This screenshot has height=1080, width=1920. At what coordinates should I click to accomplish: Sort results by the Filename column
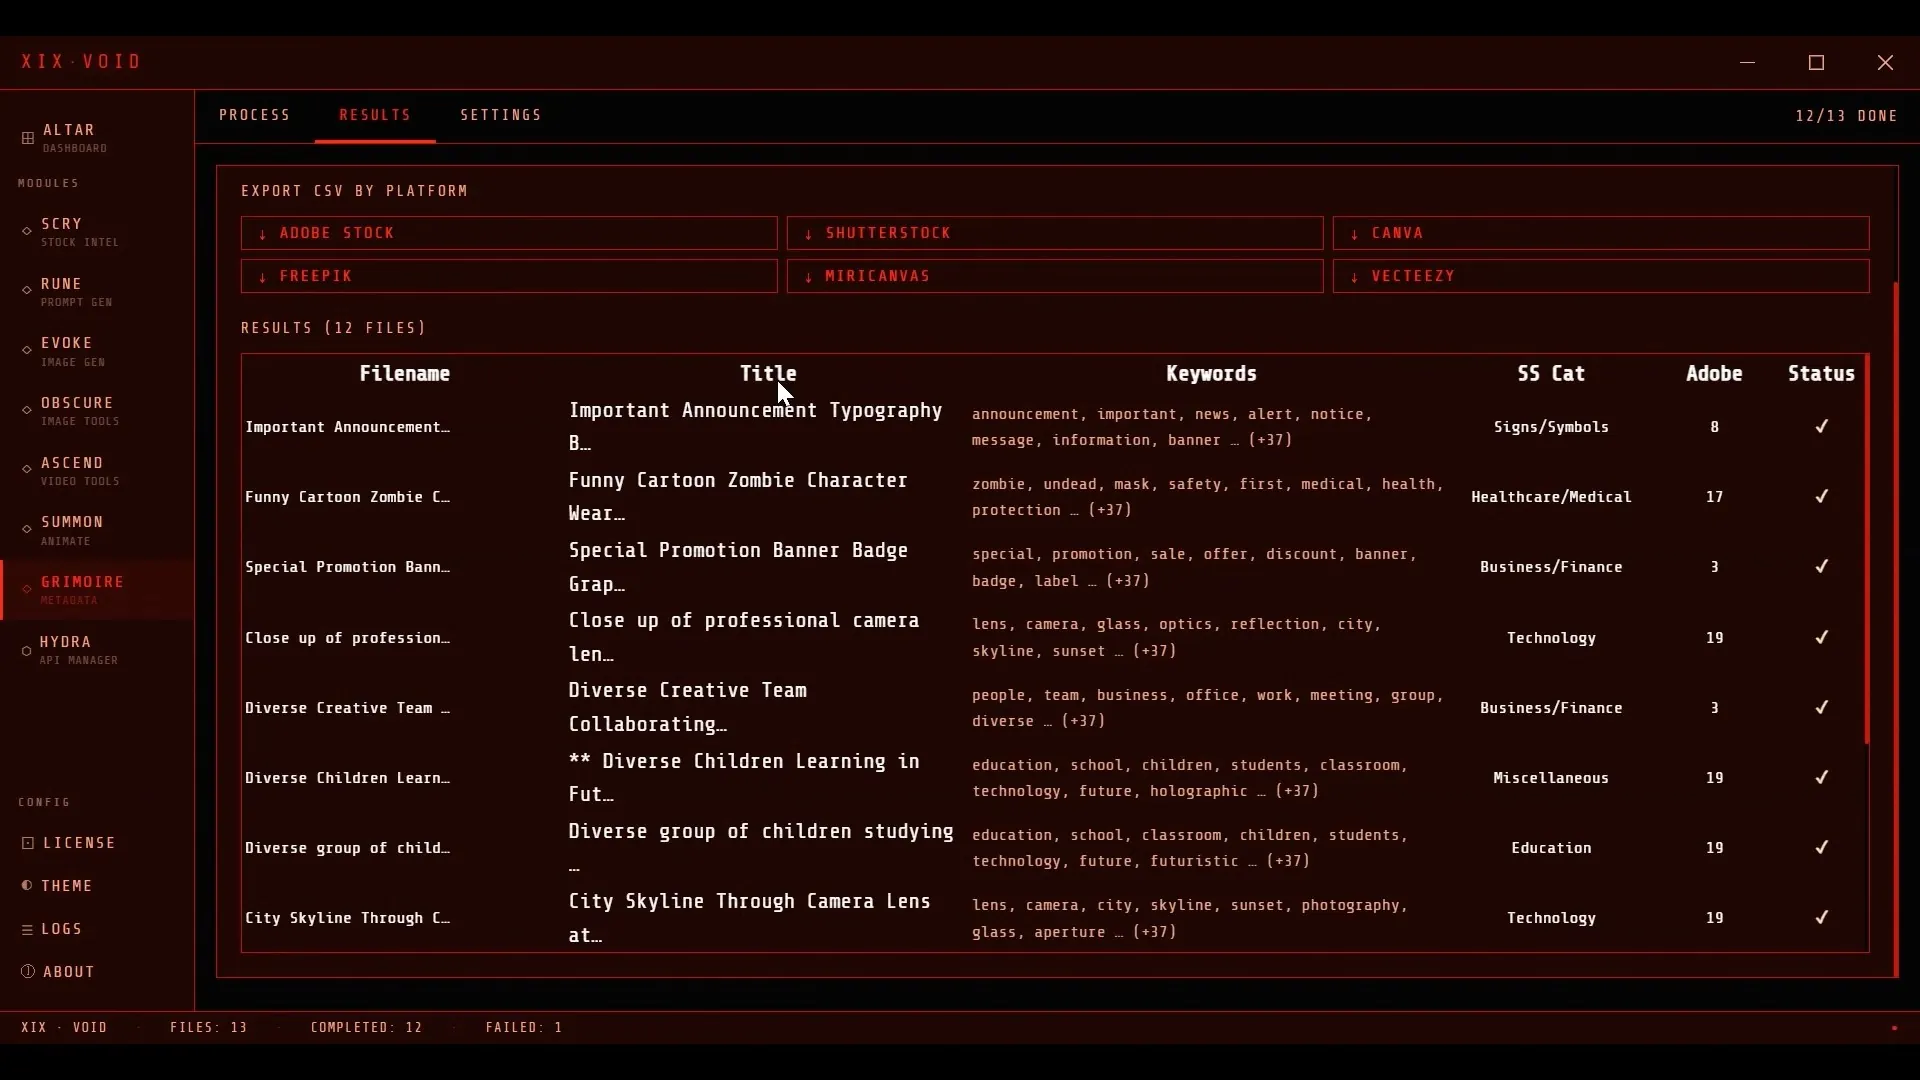(x=405, y=373)
